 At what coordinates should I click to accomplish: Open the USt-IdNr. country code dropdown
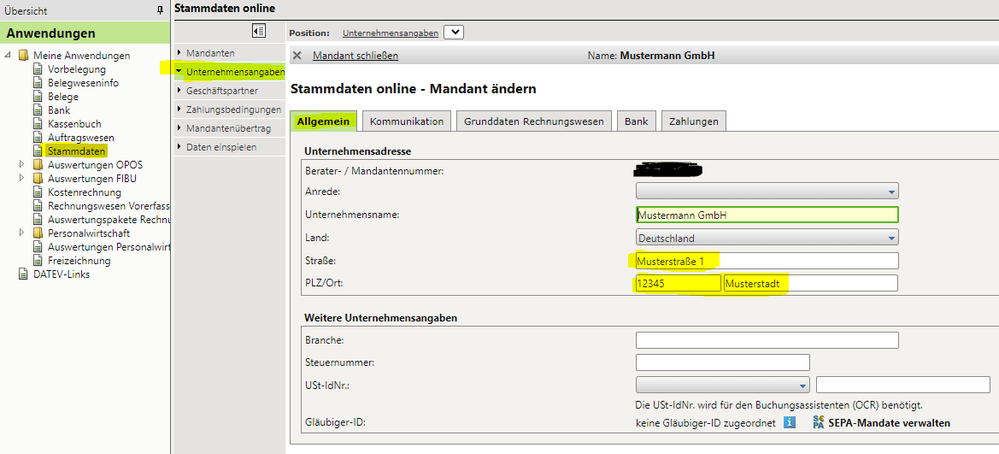[x=722, y=385]
